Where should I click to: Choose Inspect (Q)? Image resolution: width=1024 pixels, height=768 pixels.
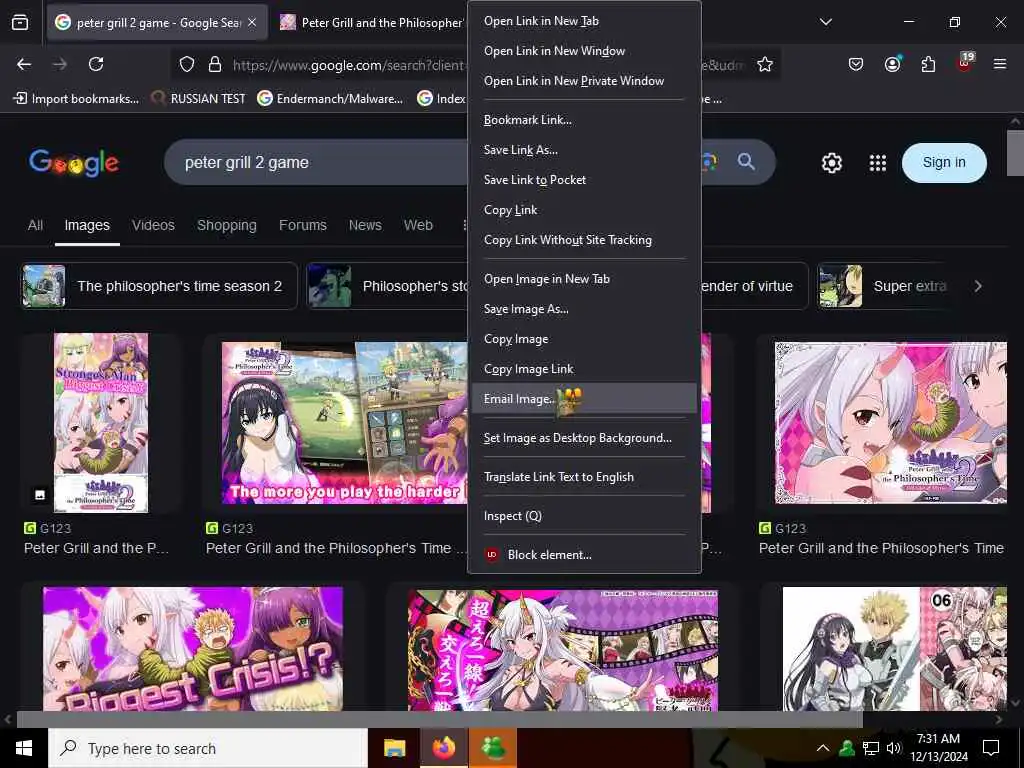[584, 516]
